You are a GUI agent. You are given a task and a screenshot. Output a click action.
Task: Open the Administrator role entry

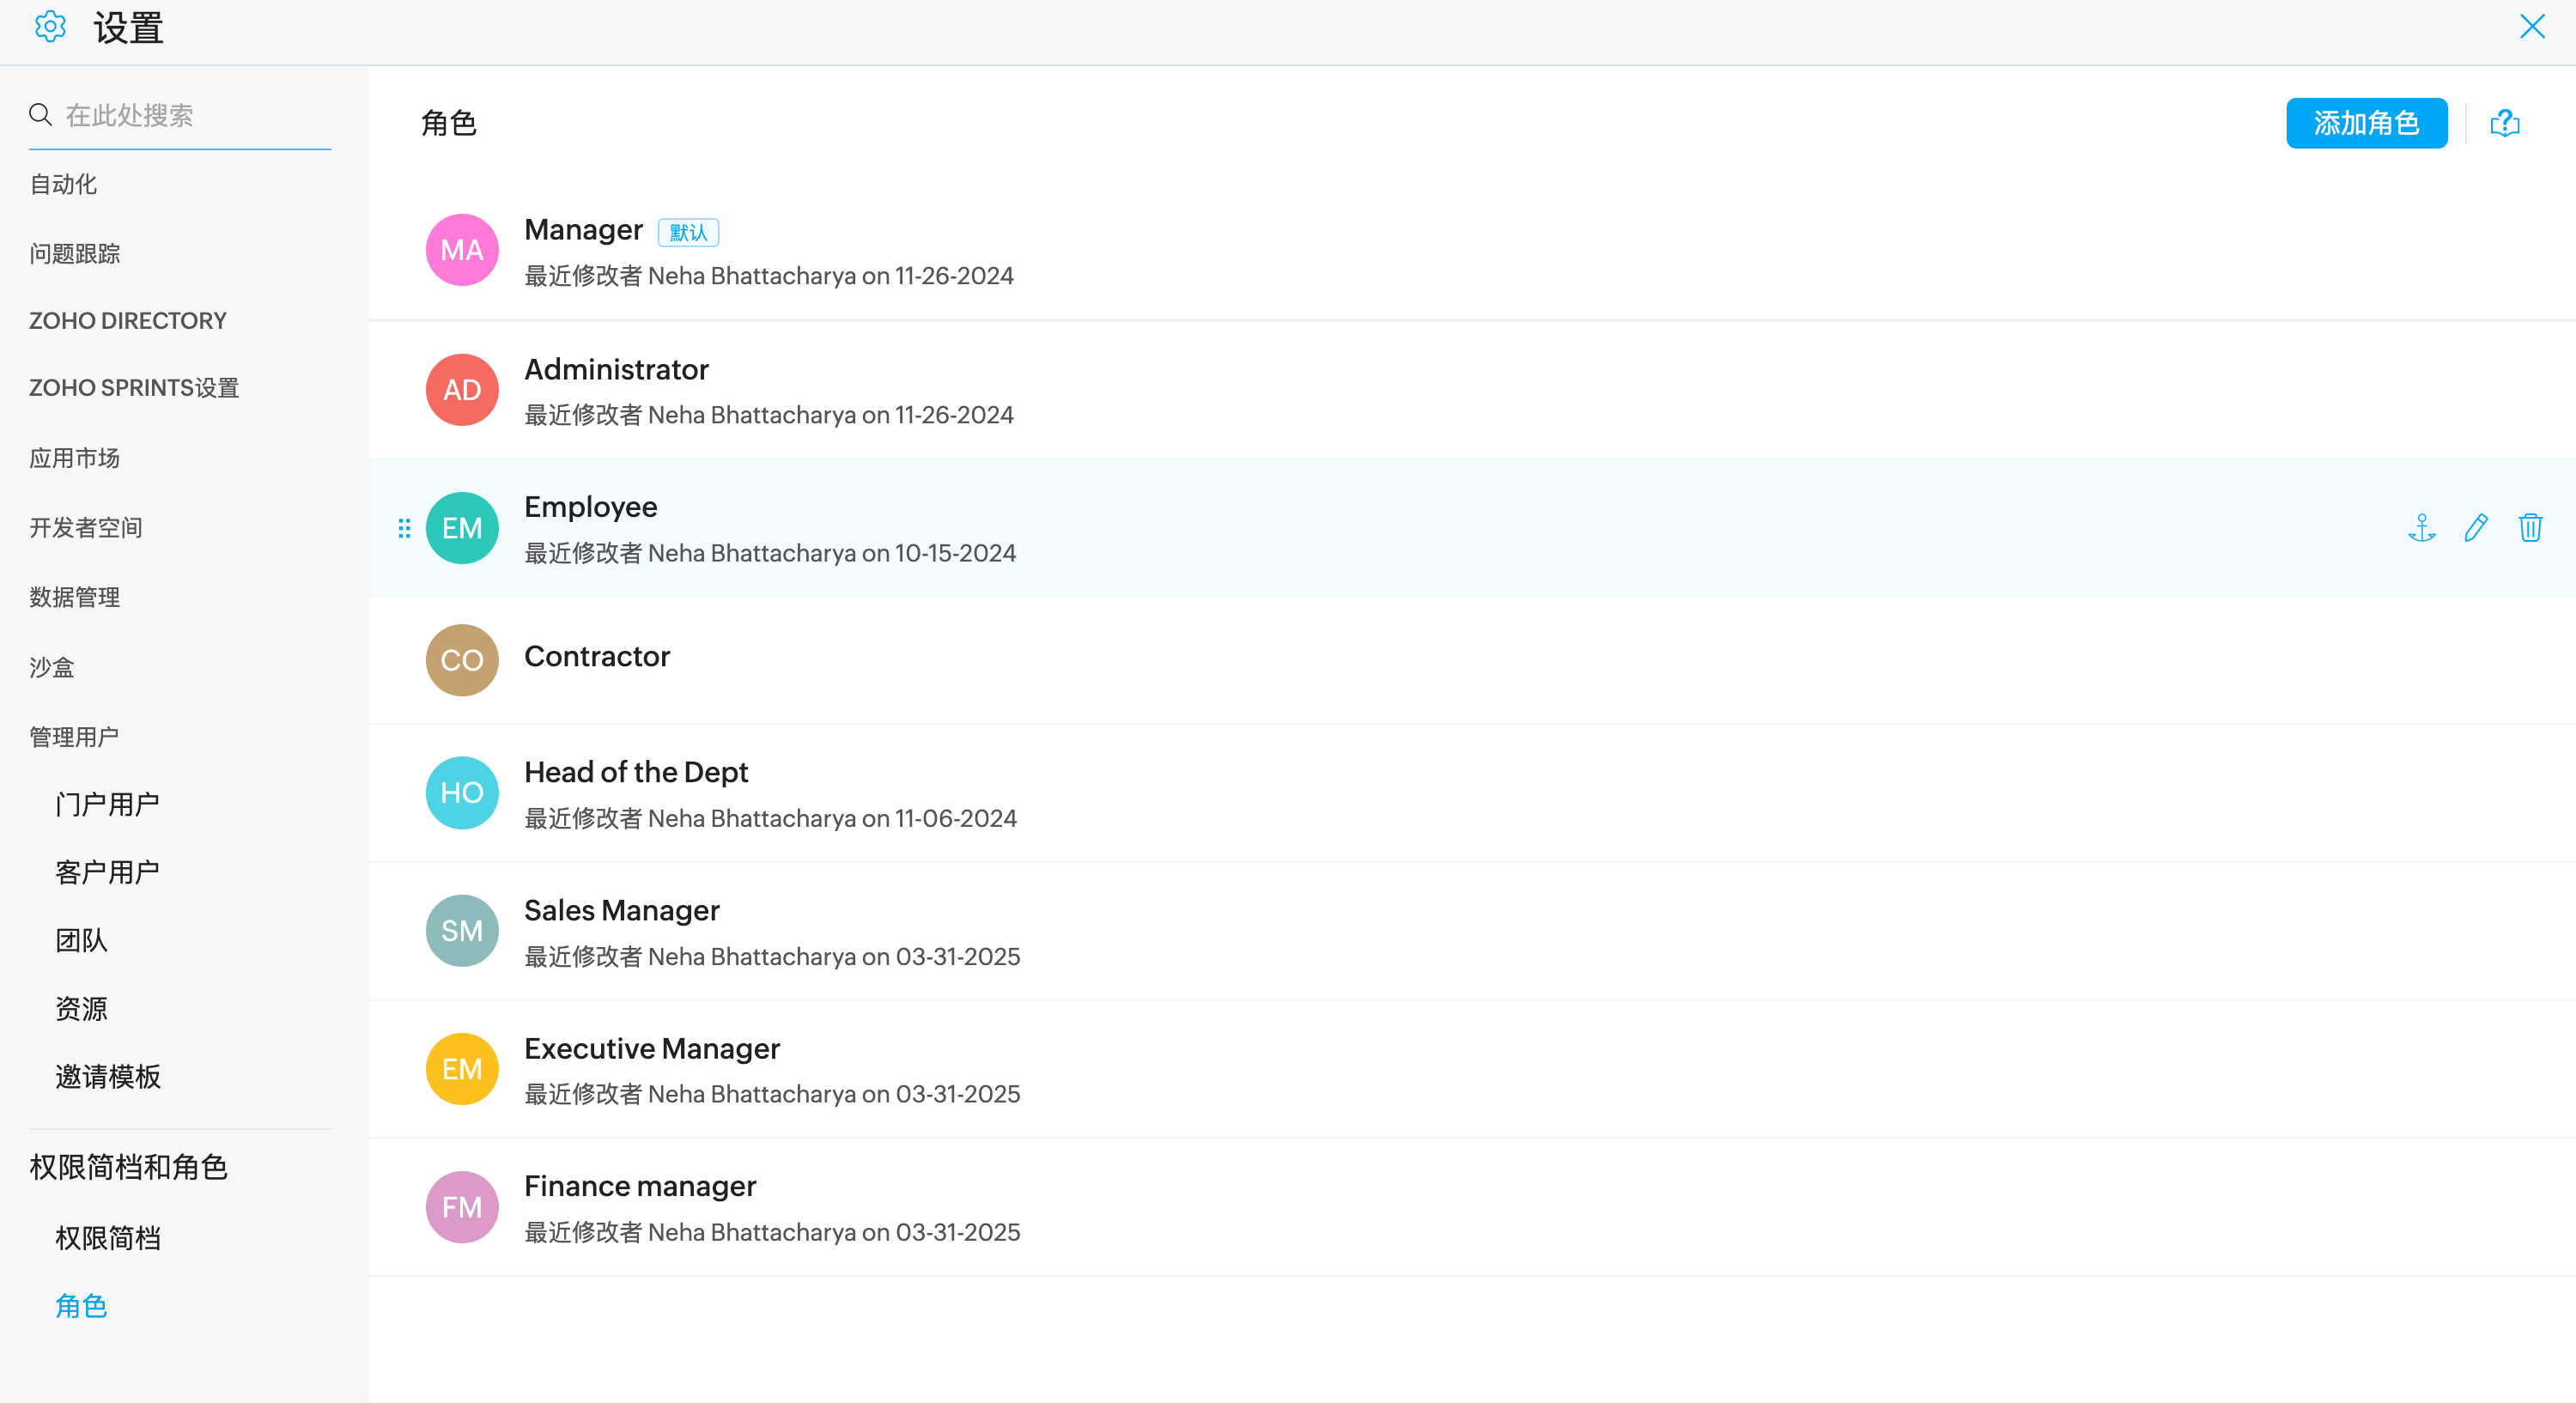click(616, 370)
